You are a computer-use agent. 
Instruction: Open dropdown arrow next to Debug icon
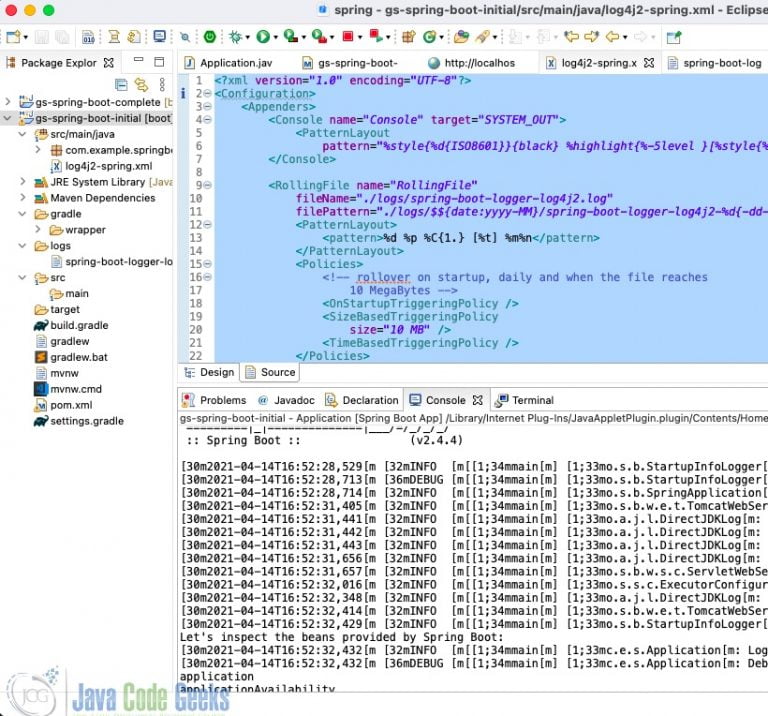247,38
